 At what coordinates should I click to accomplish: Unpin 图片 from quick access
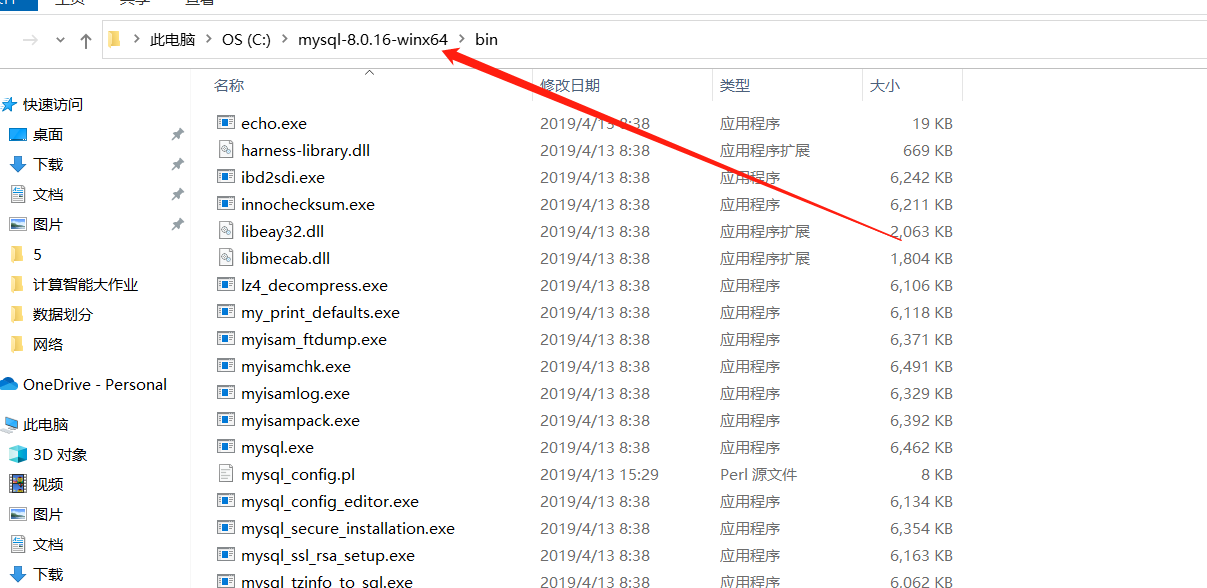[178, 224]
